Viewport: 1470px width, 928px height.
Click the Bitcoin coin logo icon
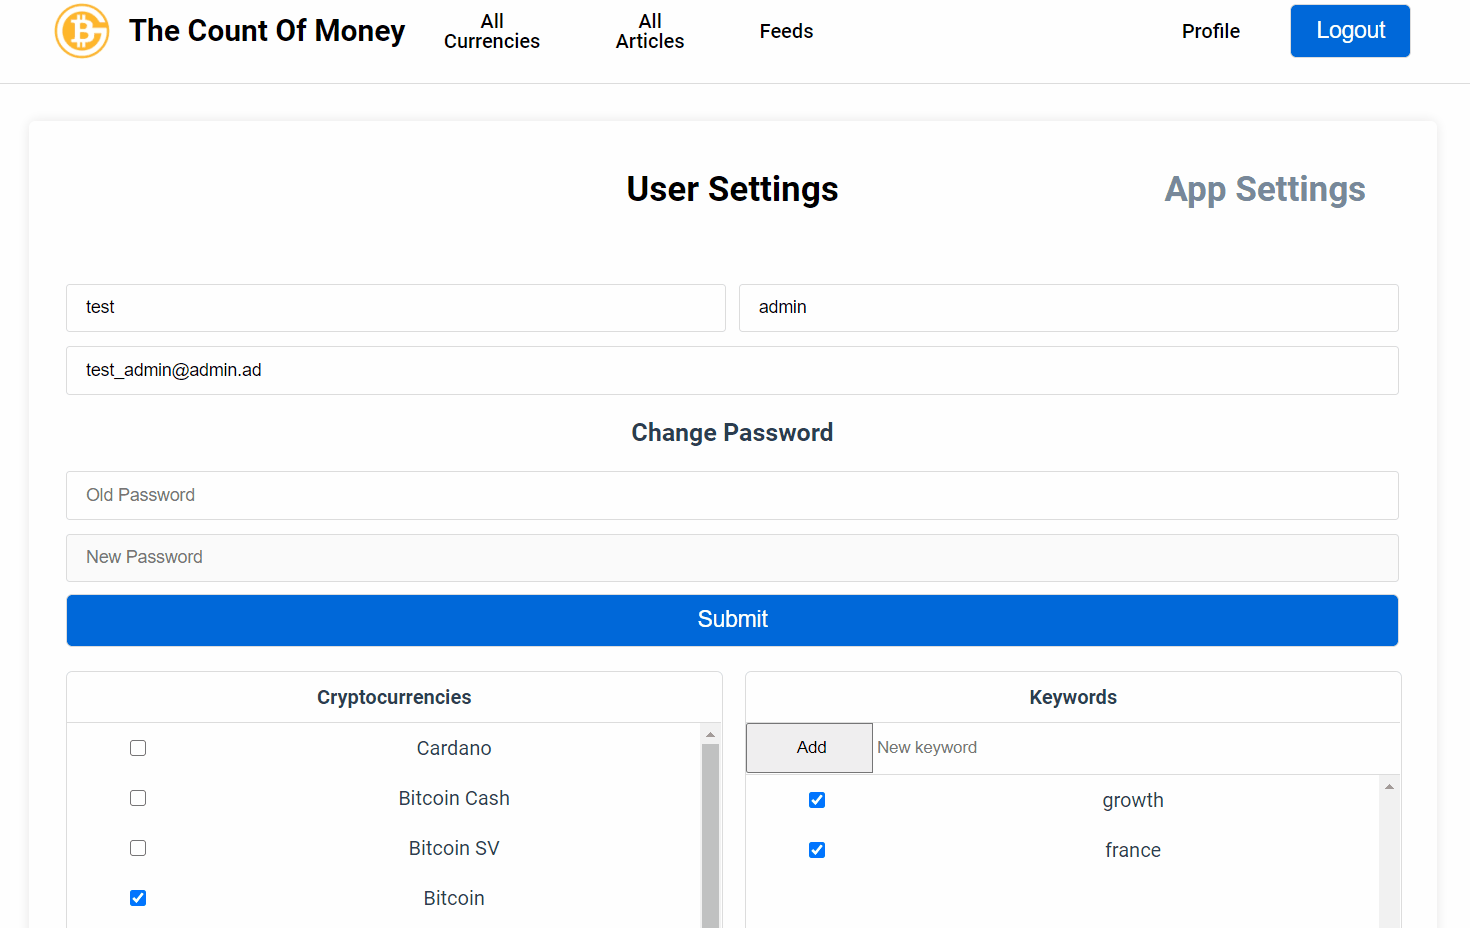(82, 31)
